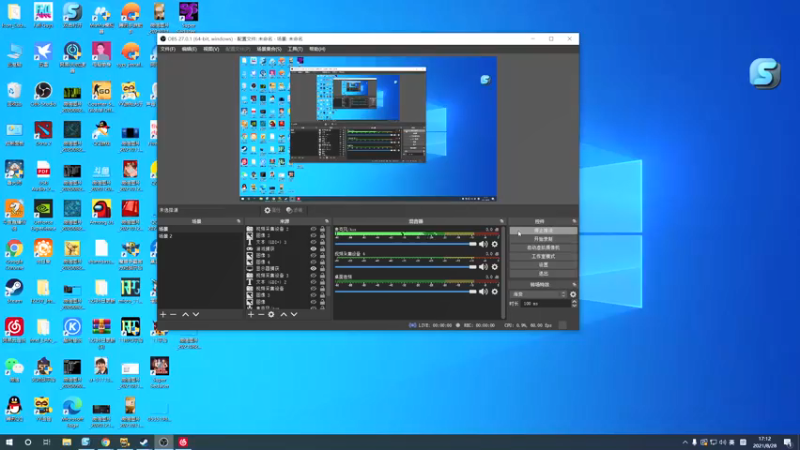Open the 文件(F) menu
The height and width of the screenshot is (450, 800).
pos(168,49)
